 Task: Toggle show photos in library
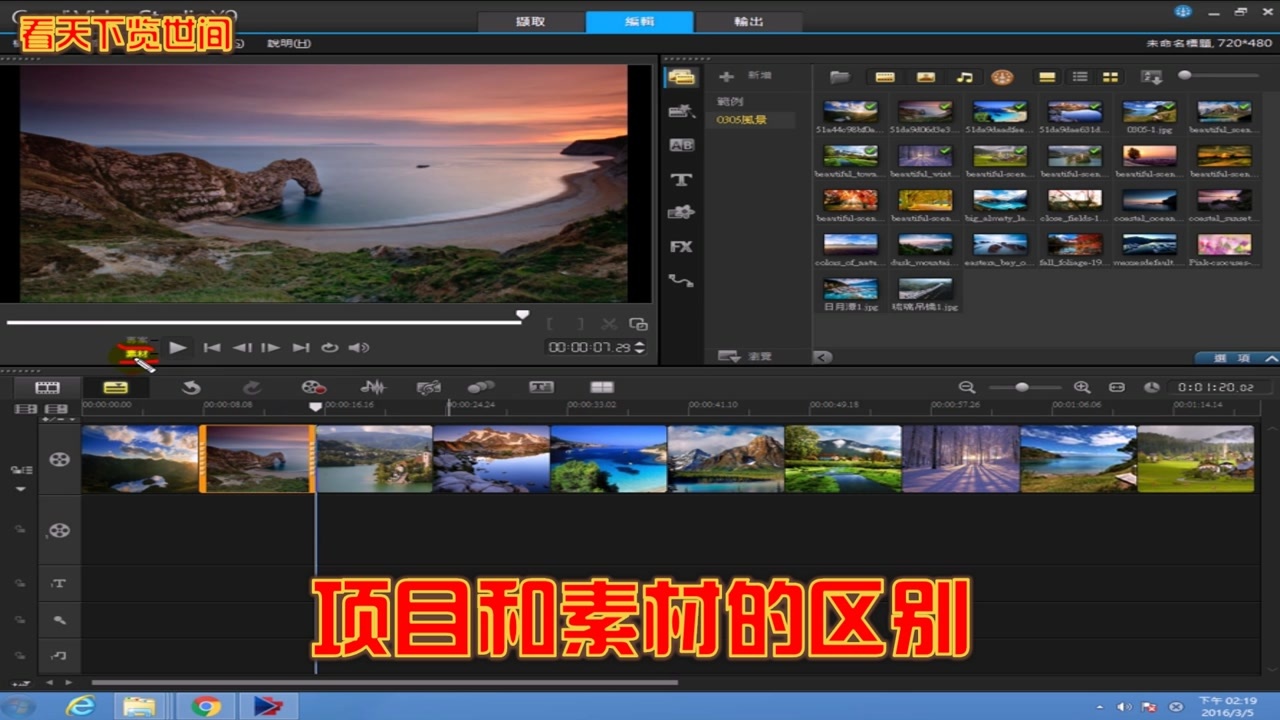tap(925, 77)
